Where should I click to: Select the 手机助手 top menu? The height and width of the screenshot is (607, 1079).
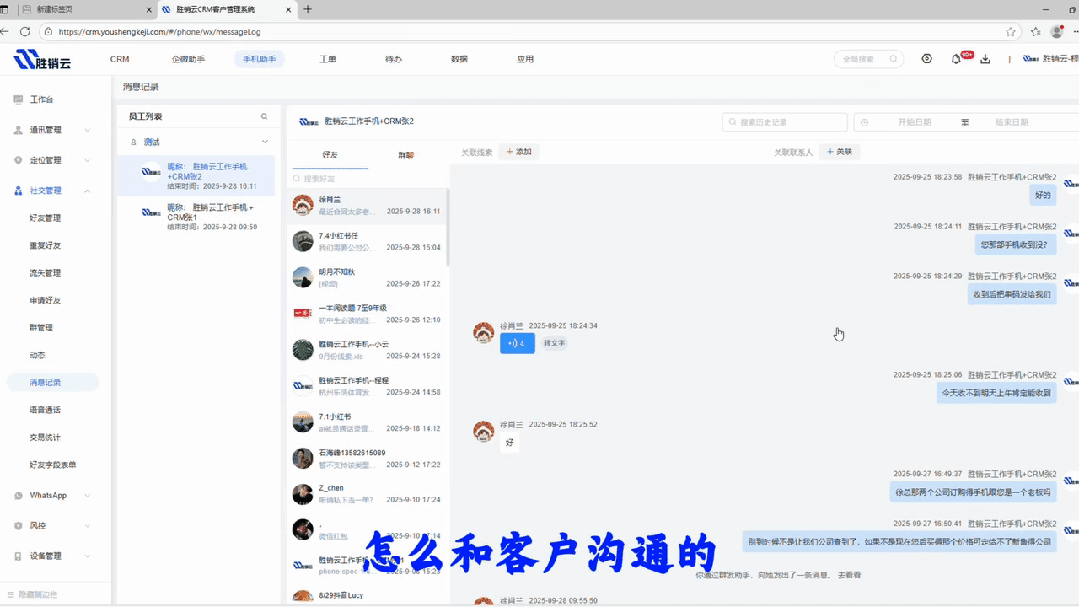click(259, 59)
